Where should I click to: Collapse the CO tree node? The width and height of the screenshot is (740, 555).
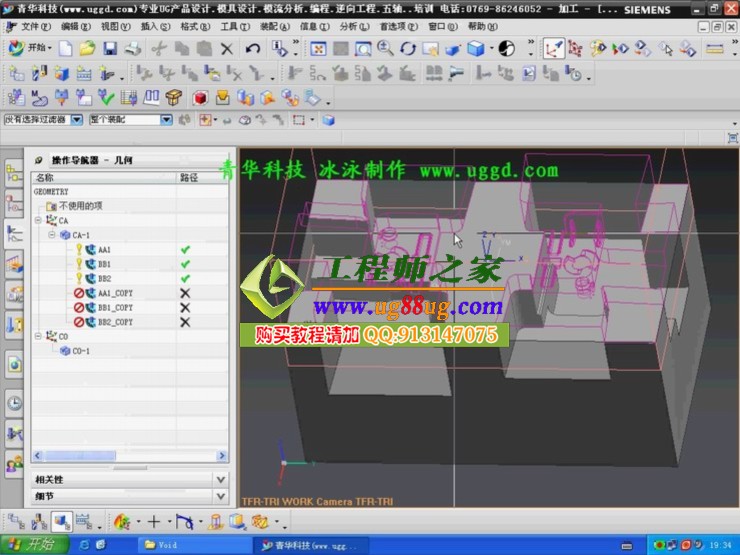pos(38,336)
